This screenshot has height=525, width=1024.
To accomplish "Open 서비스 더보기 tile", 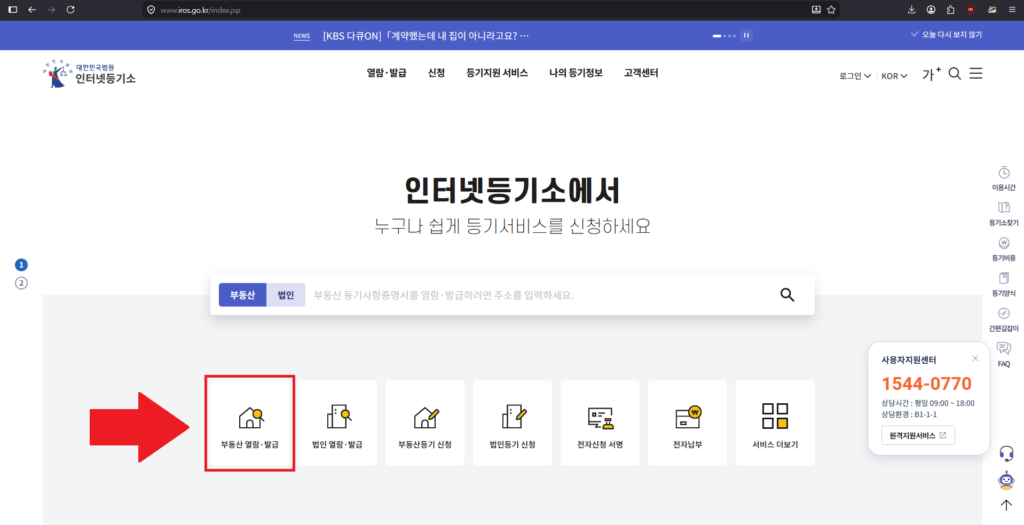I will click(775, 423).
